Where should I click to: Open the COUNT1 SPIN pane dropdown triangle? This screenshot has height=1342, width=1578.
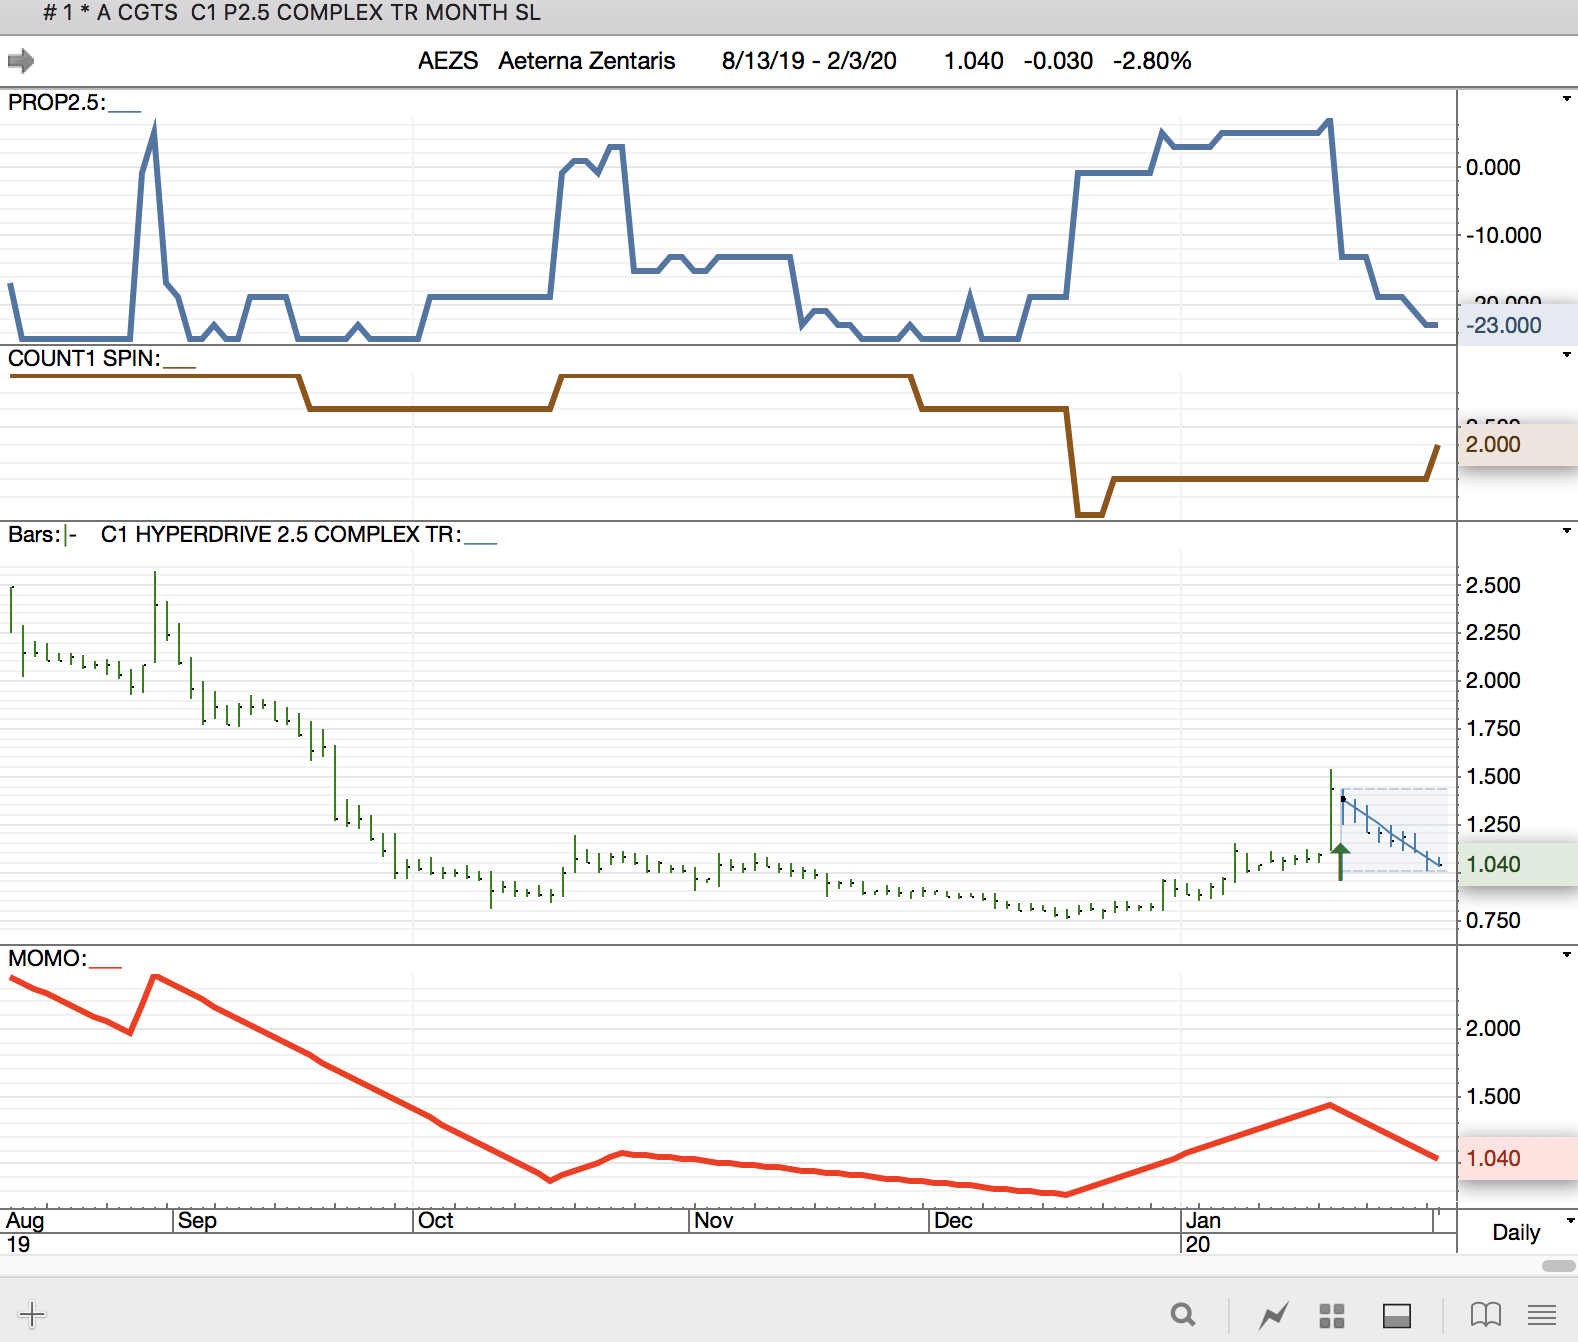pos(1566,355)
